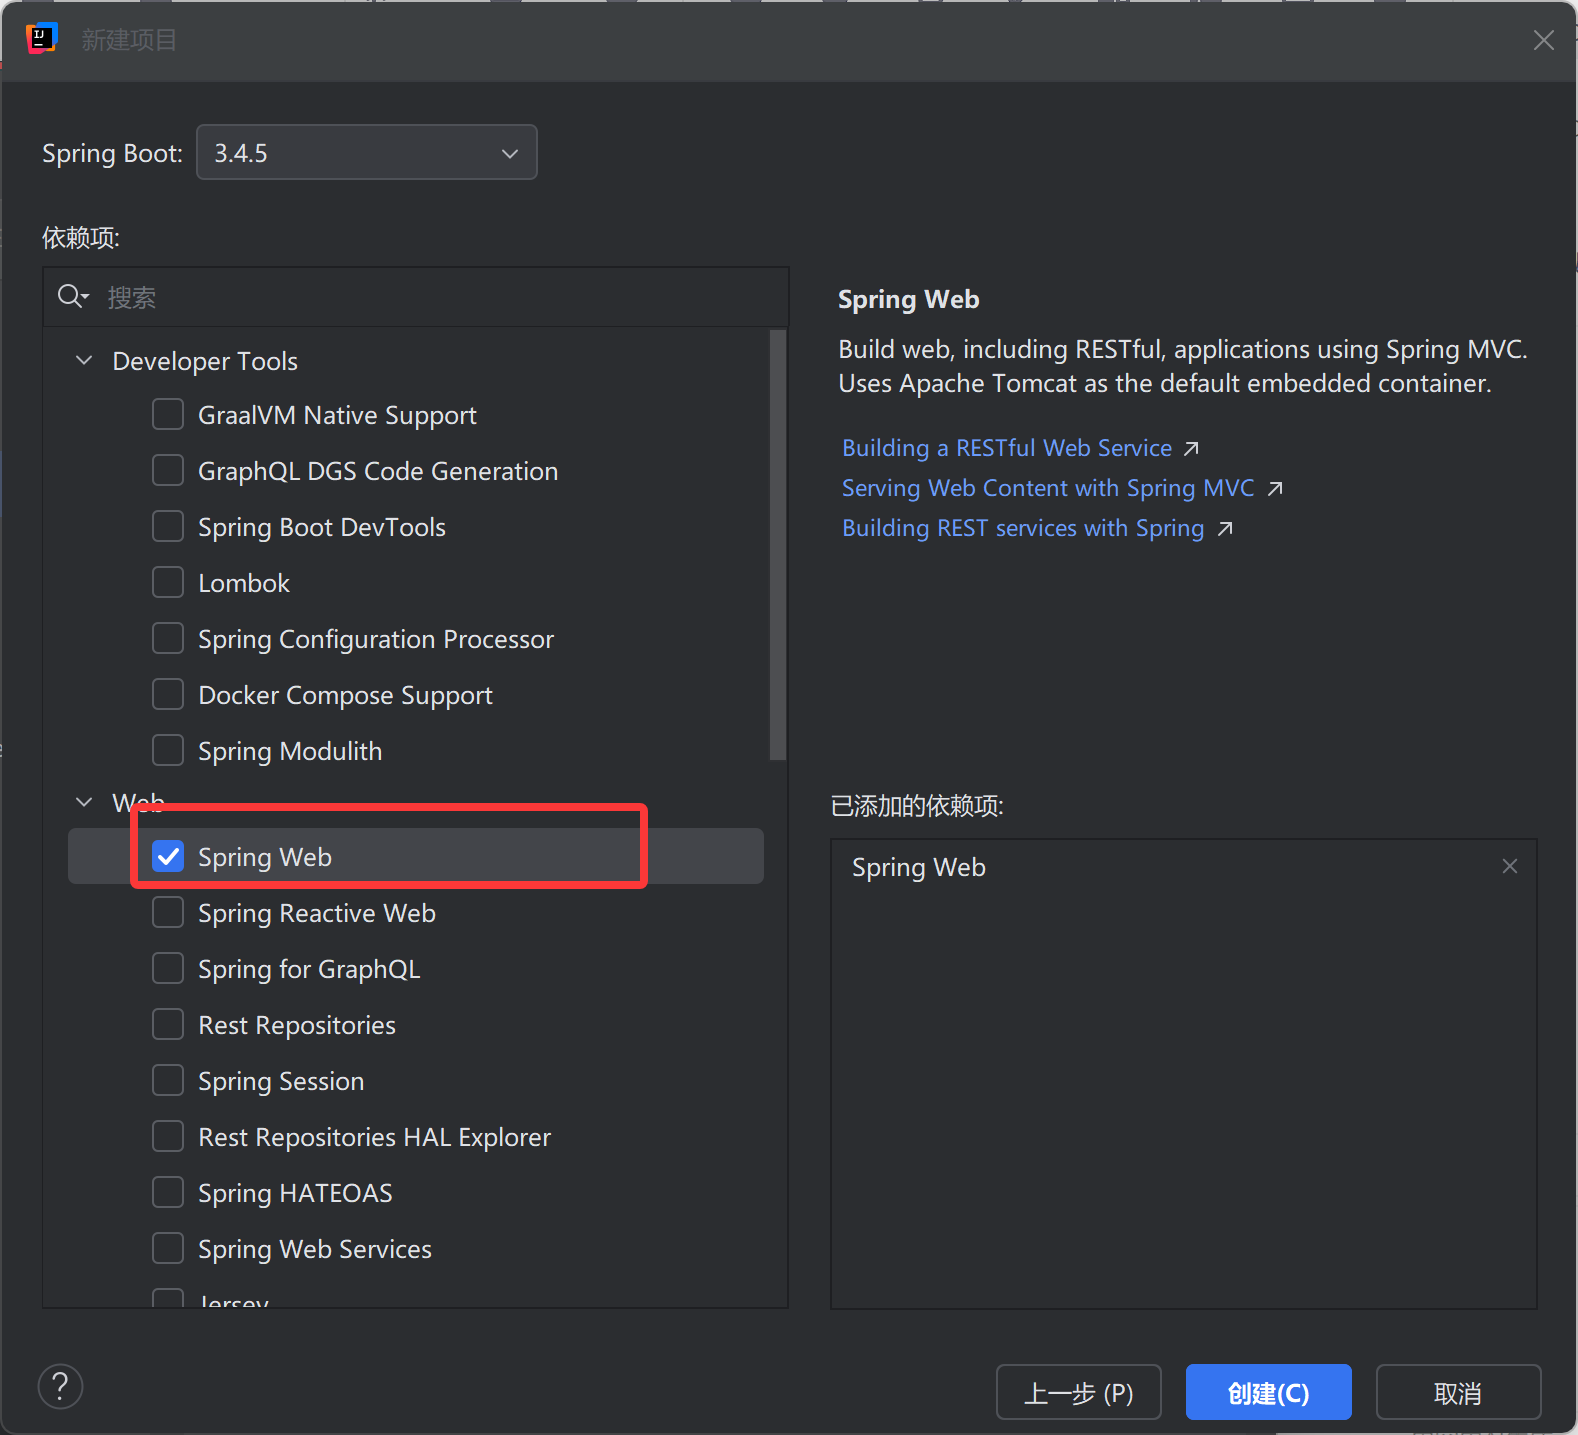Enable GraalVM Native Support checkbox

[x=168, y=414]
